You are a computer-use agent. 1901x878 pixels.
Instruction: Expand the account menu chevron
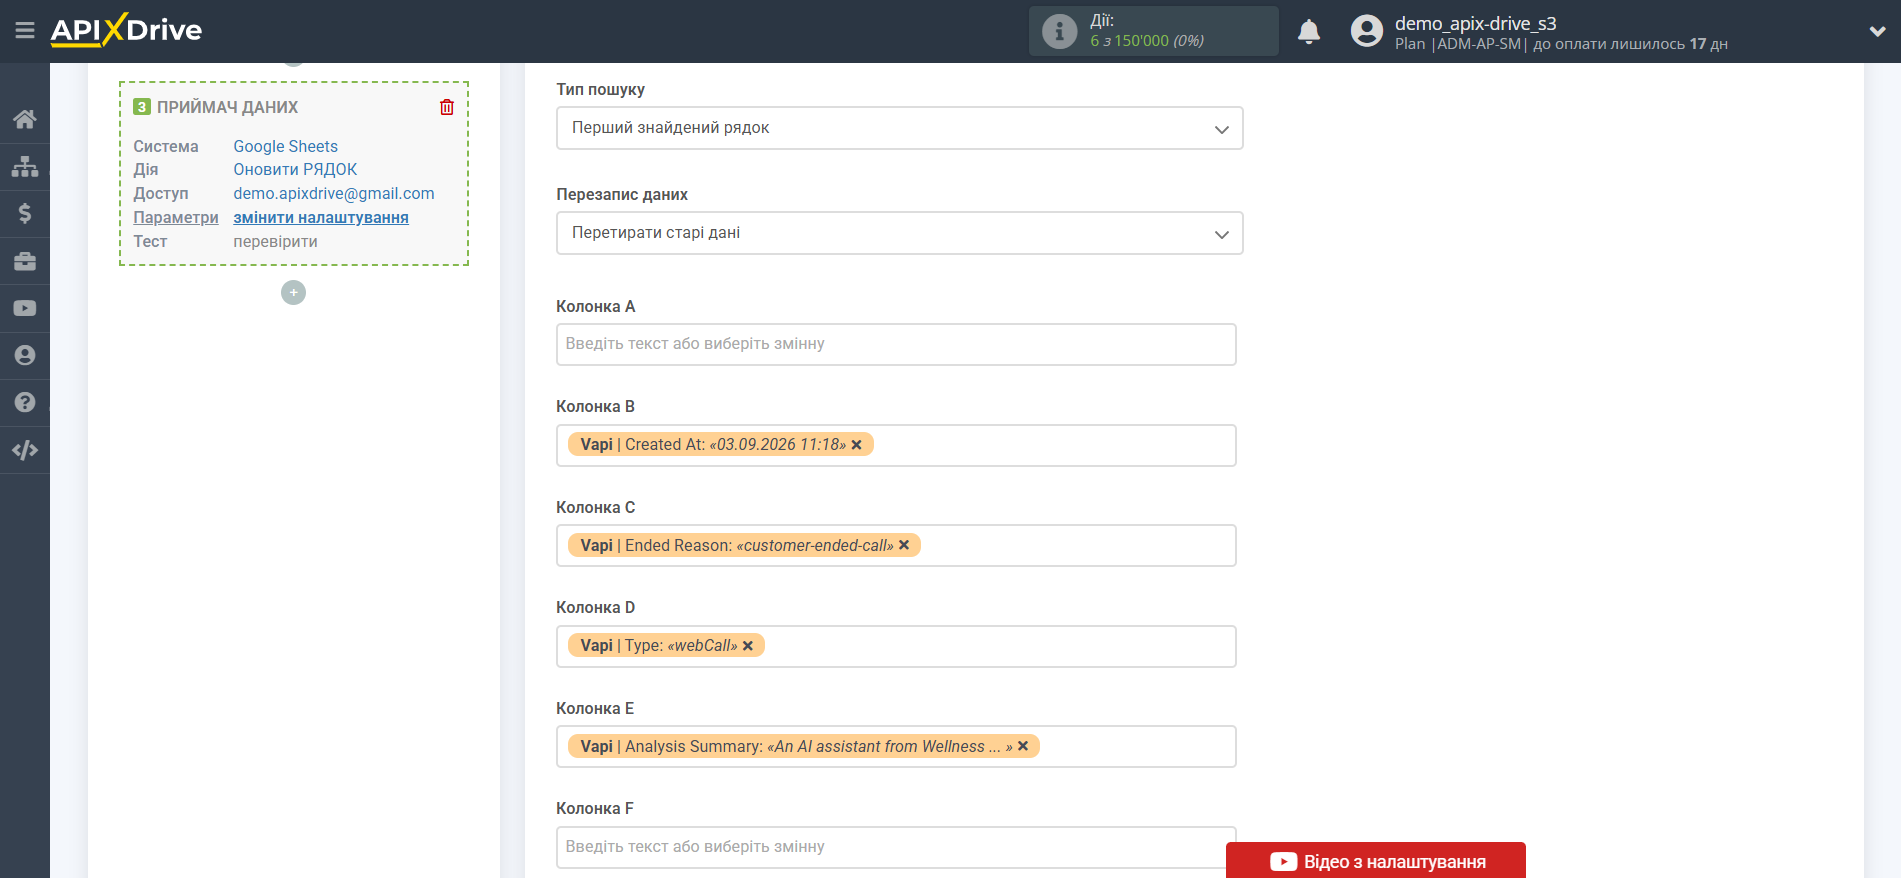point(1877,32)
